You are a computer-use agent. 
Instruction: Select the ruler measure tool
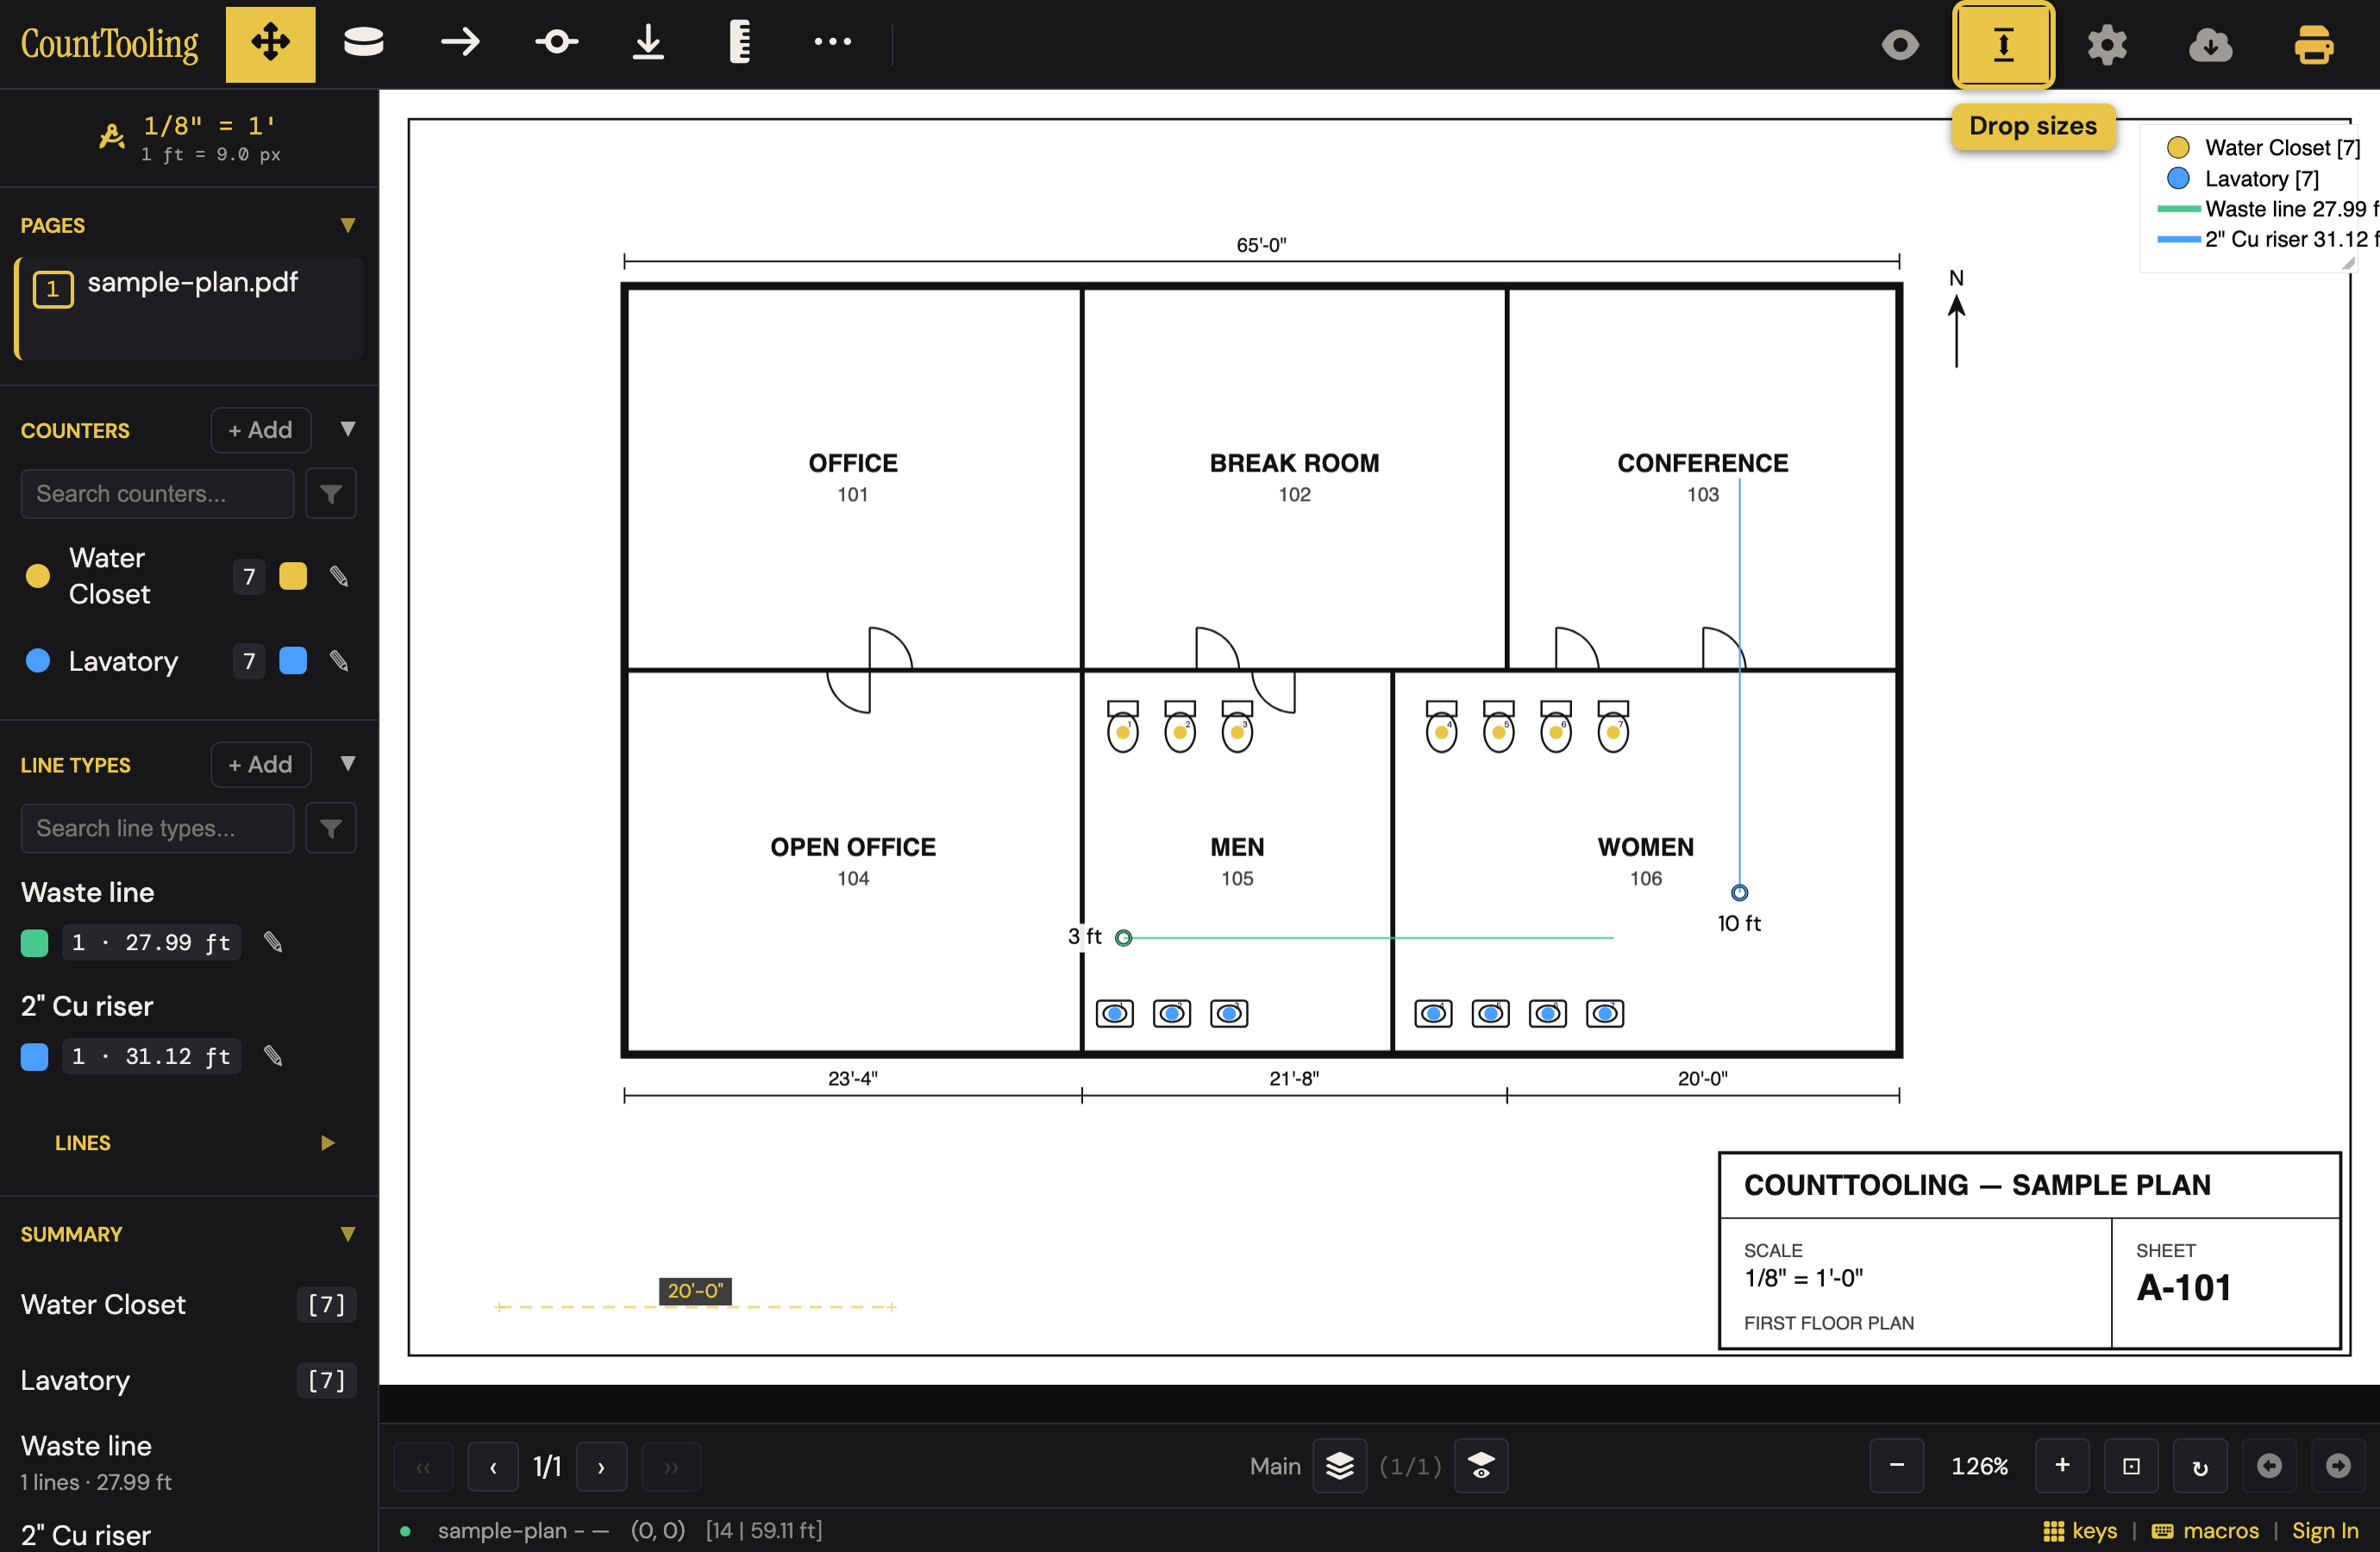click(x=740, y=43)
